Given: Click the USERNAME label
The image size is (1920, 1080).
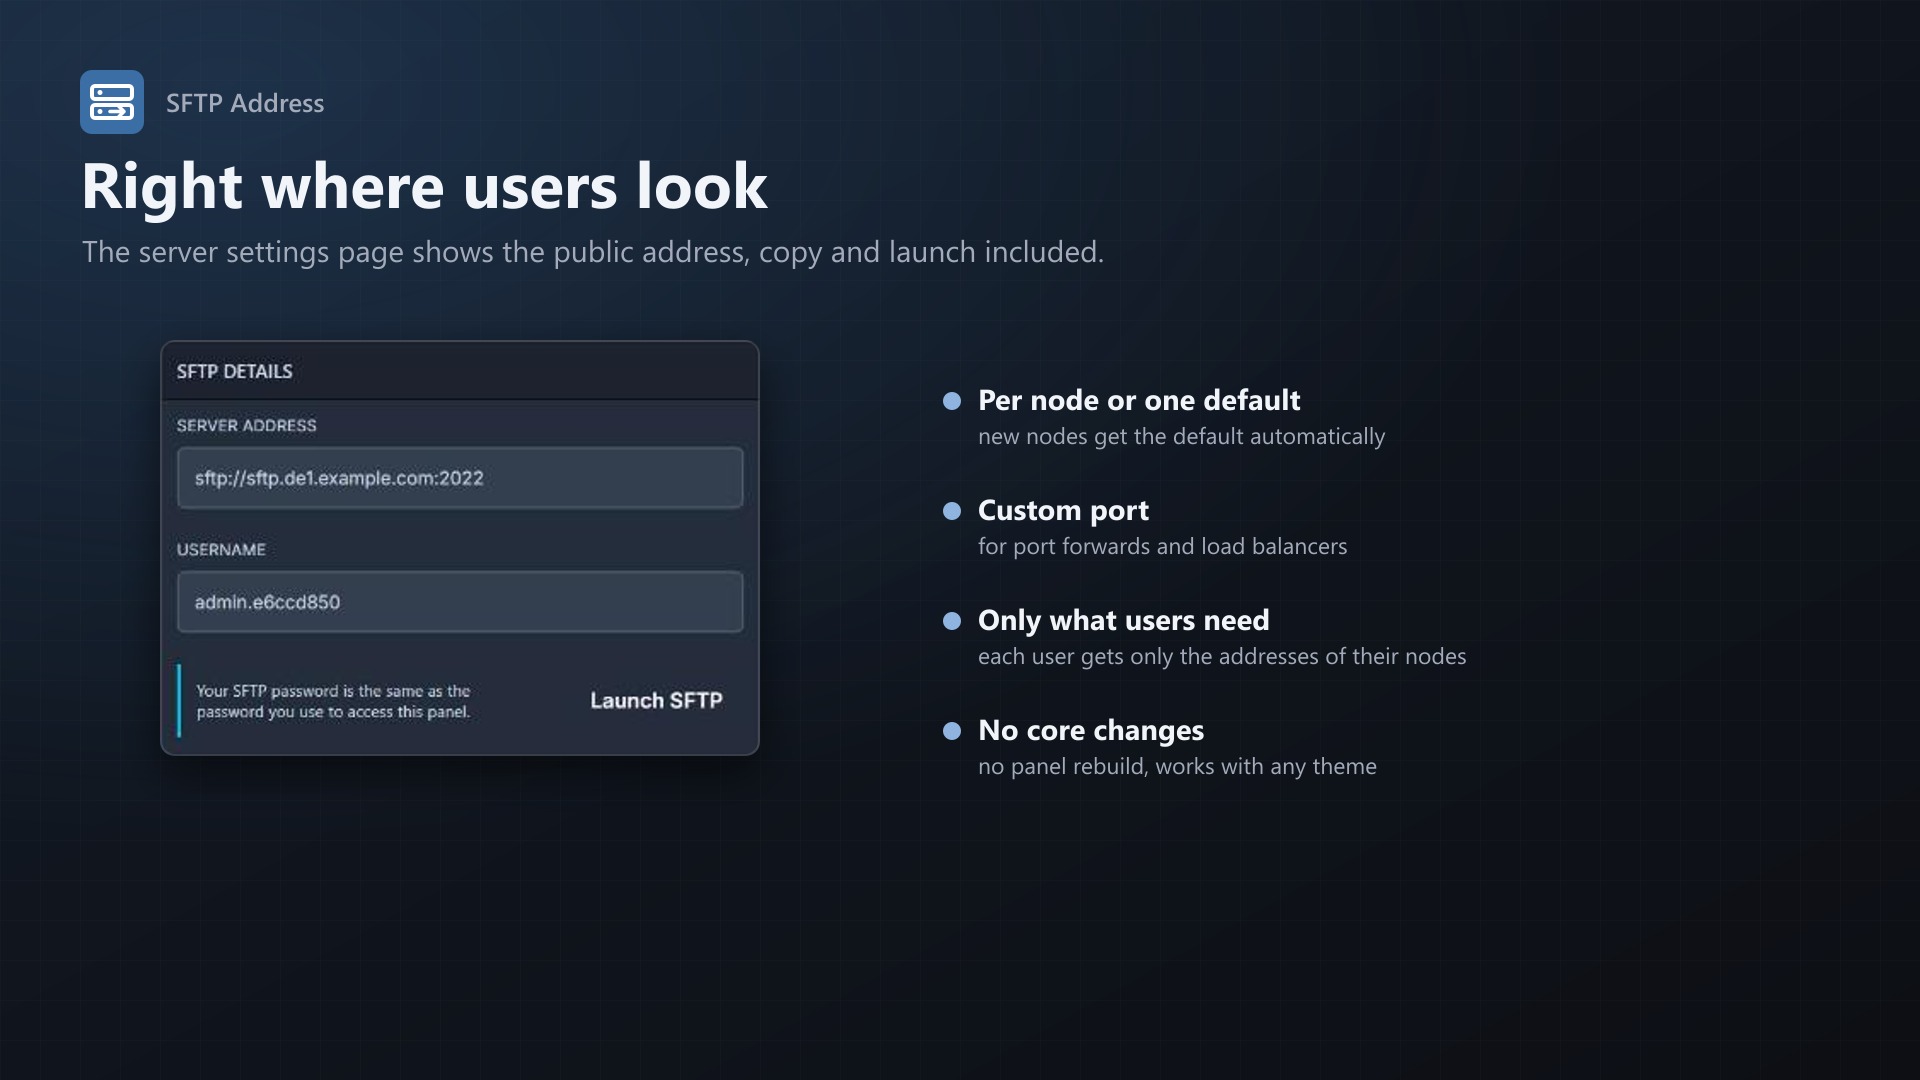Looking at the screenshot, I should coord(221,550).
